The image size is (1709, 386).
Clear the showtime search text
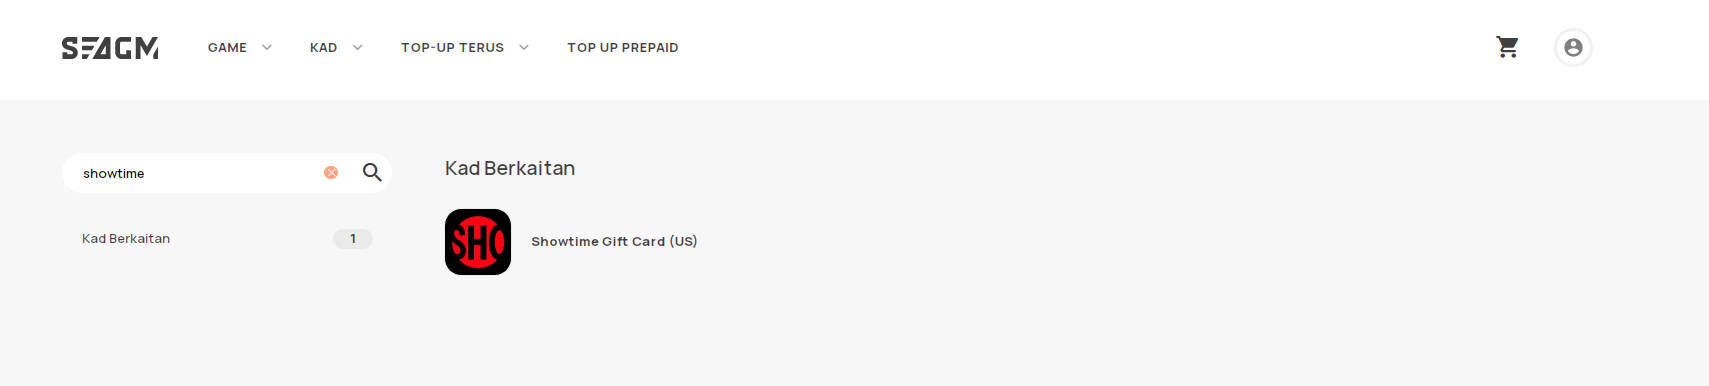pos(331,173)
